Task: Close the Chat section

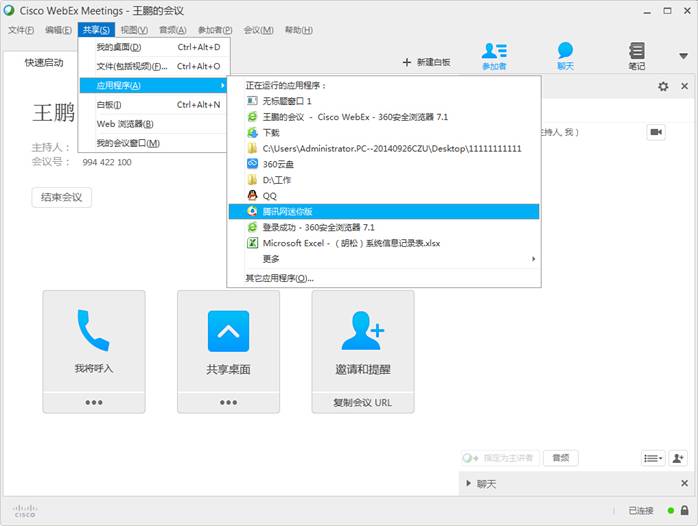Action: coord(685,483)
